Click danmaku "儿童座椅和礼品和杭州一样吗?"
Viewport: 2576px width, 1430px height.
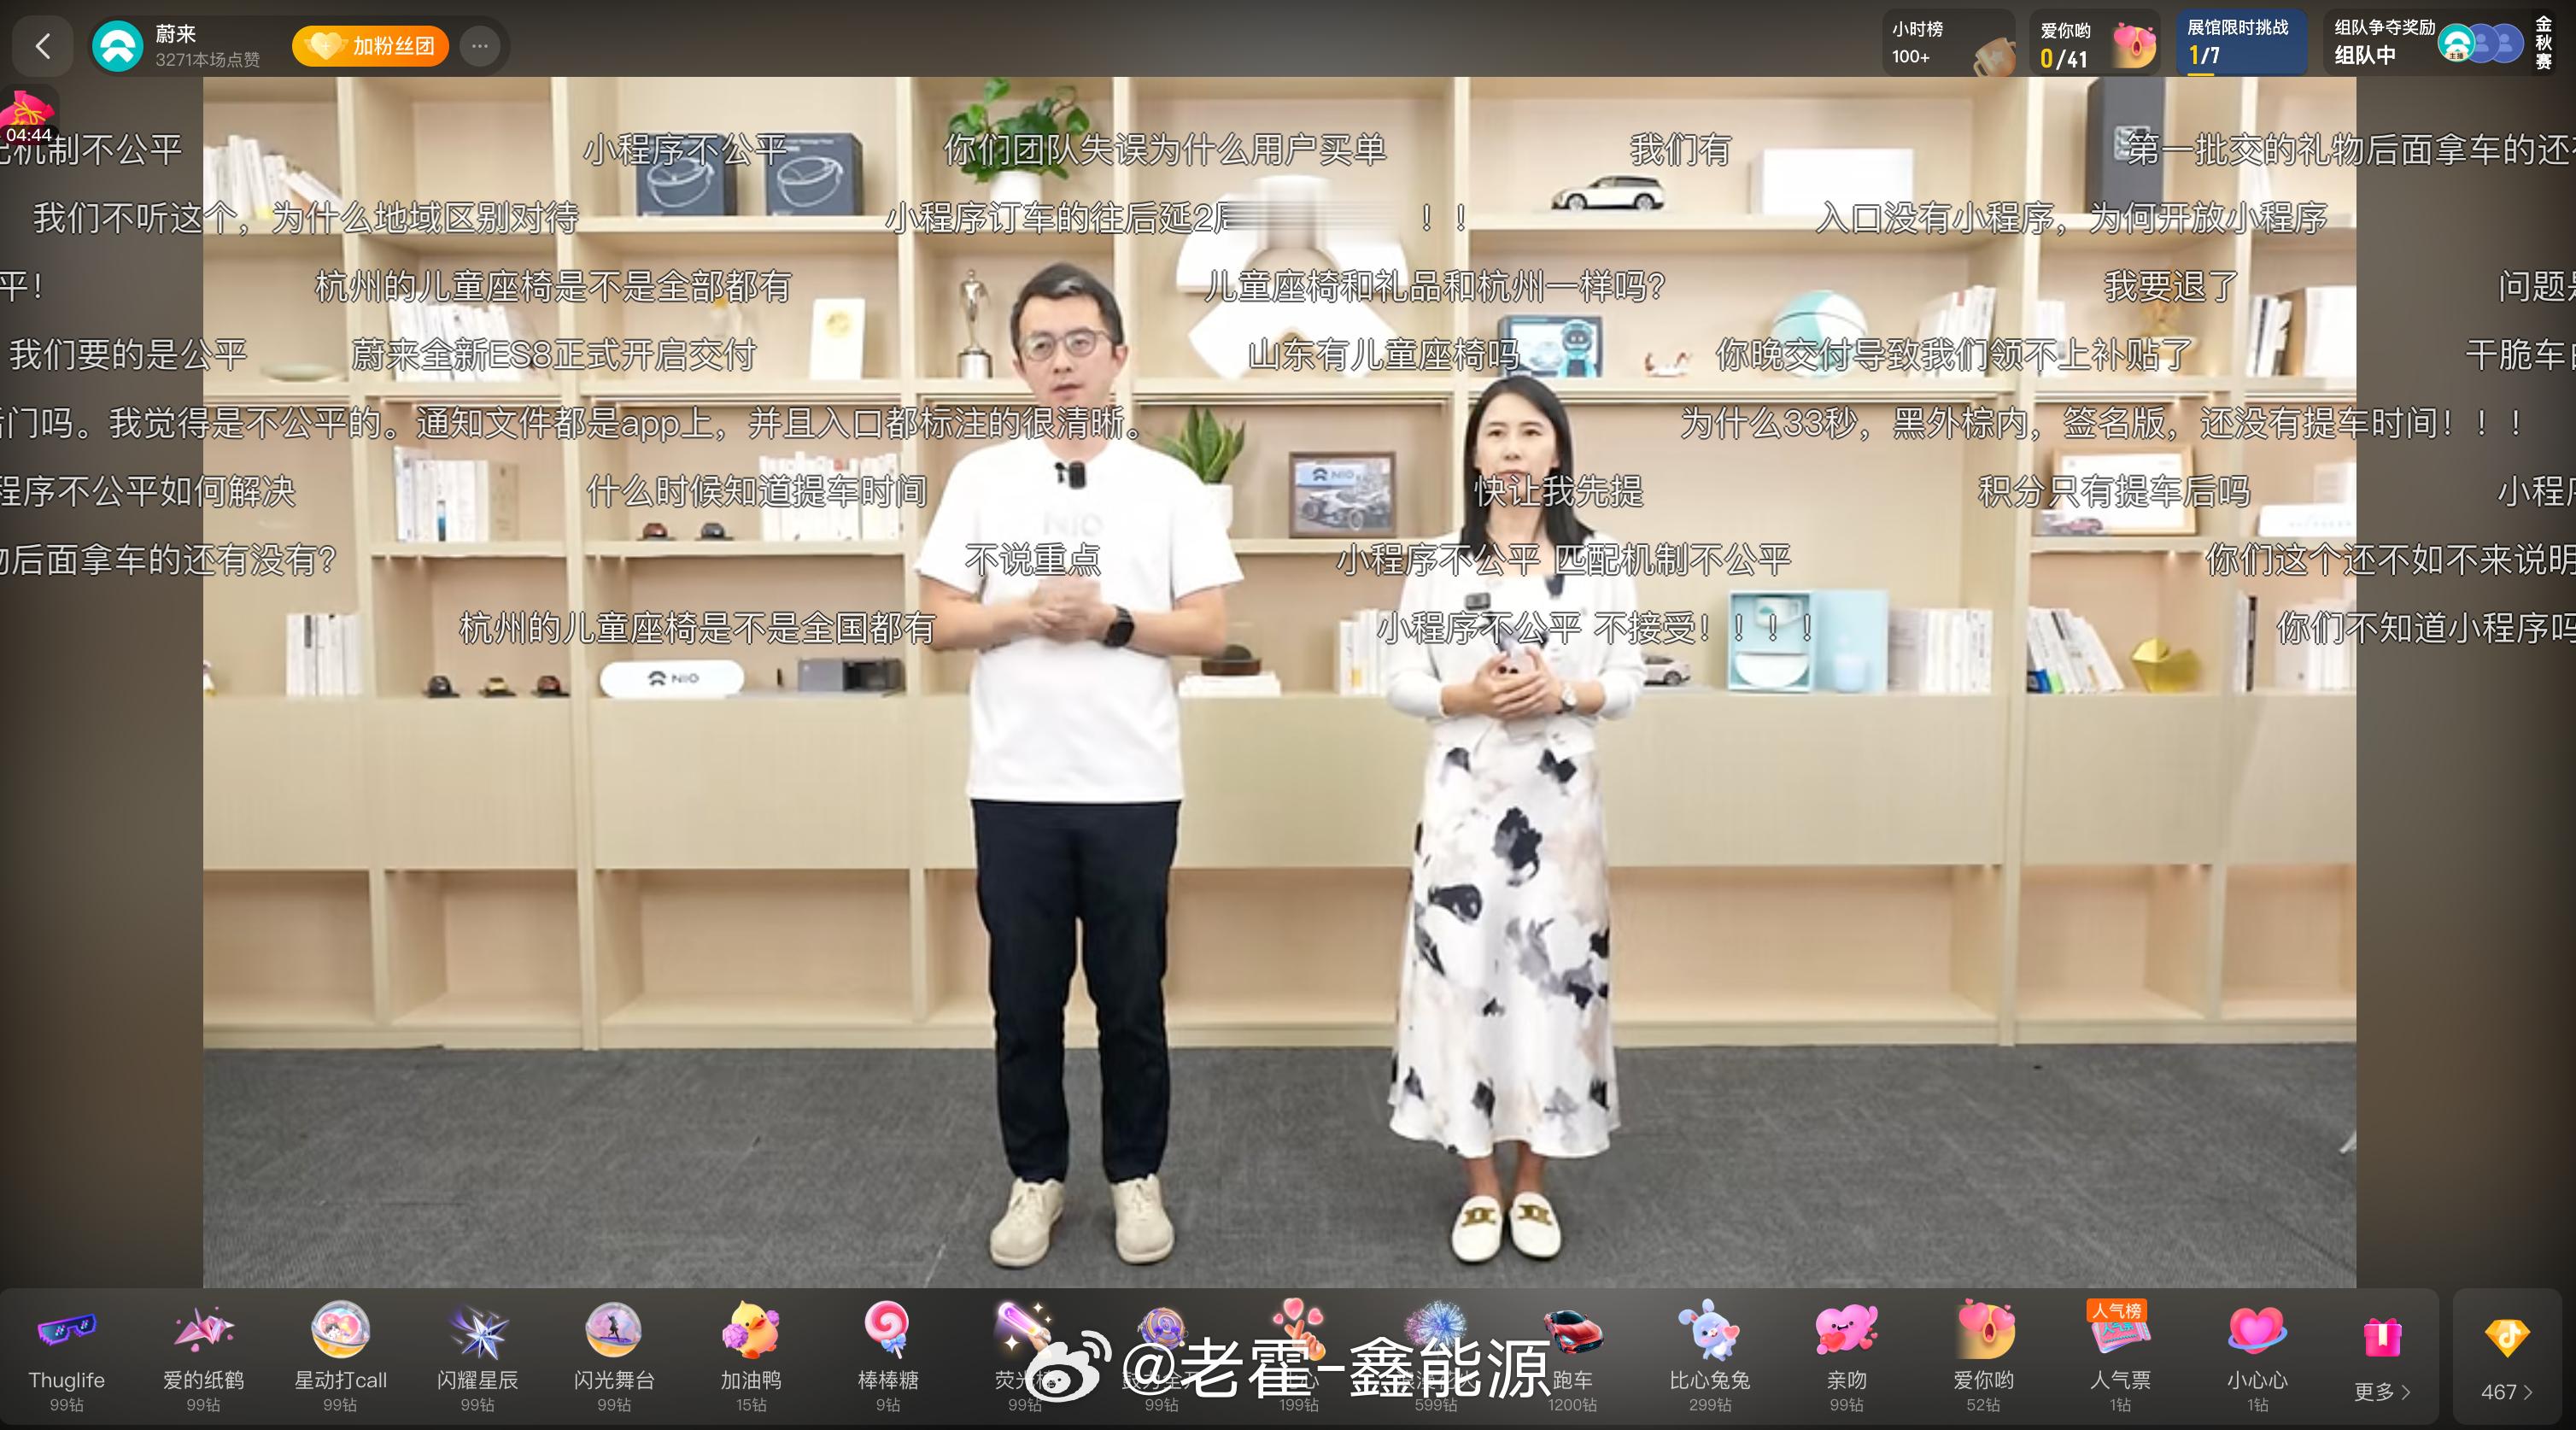(x=1434, y=287)
